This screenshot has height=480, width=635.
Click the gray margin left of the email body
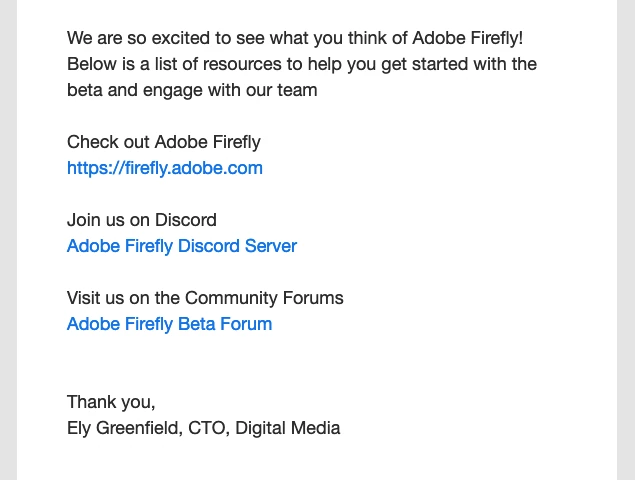point(8,240)
